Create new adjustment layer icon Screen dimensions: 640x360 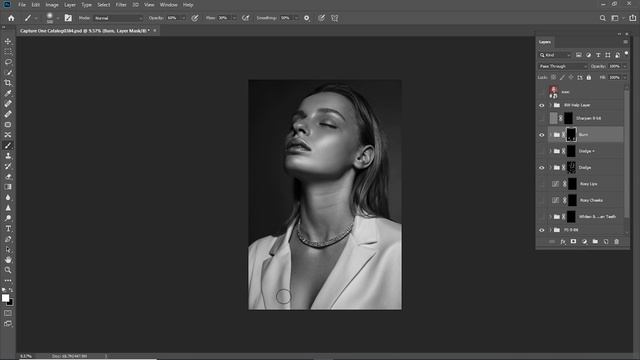click(584, 242)
